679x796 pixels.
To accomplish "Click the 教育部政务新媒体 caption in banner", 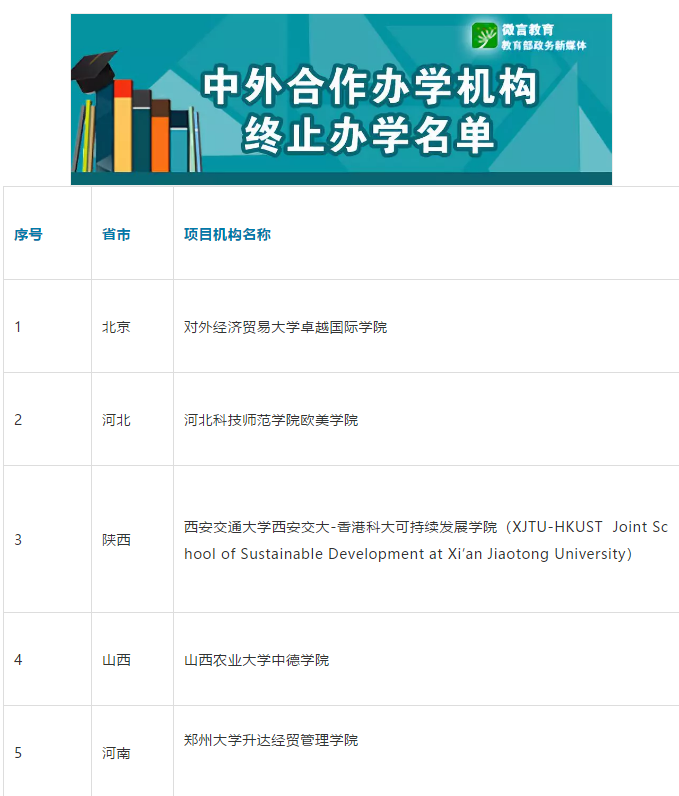I will [544, 46].
